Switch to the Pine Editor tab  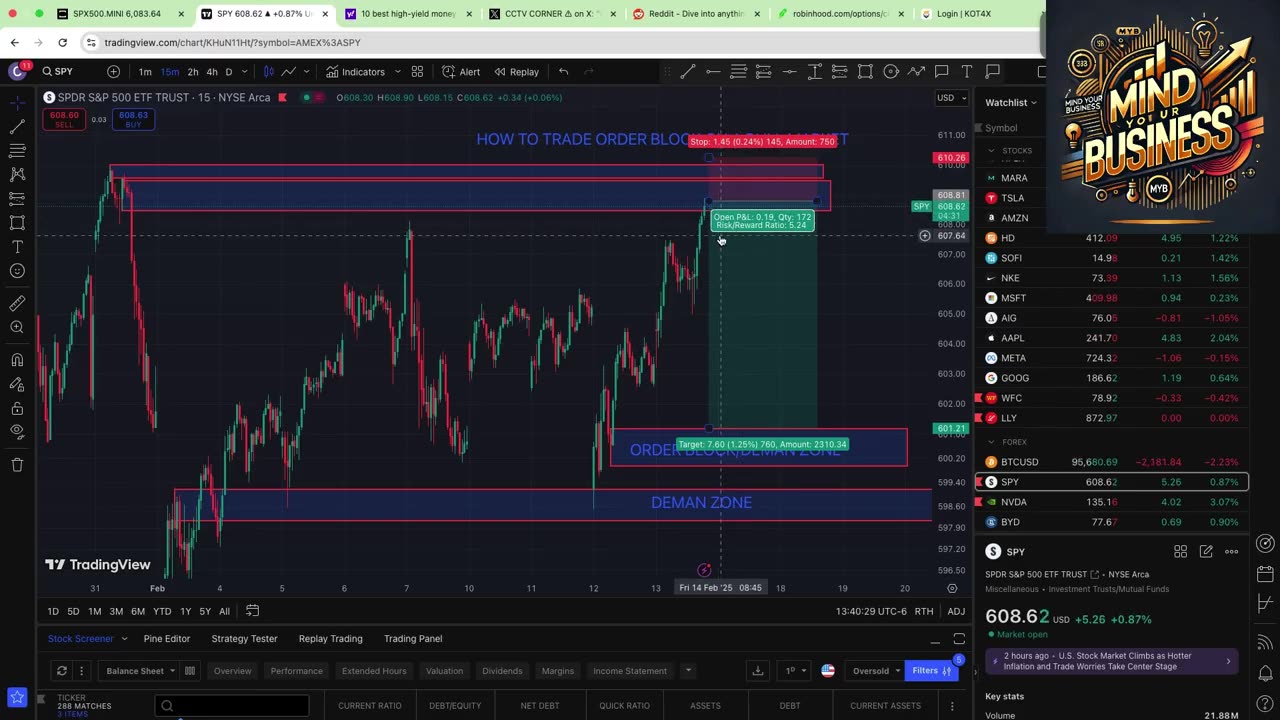pyautogui.click(x=167, y=639)
